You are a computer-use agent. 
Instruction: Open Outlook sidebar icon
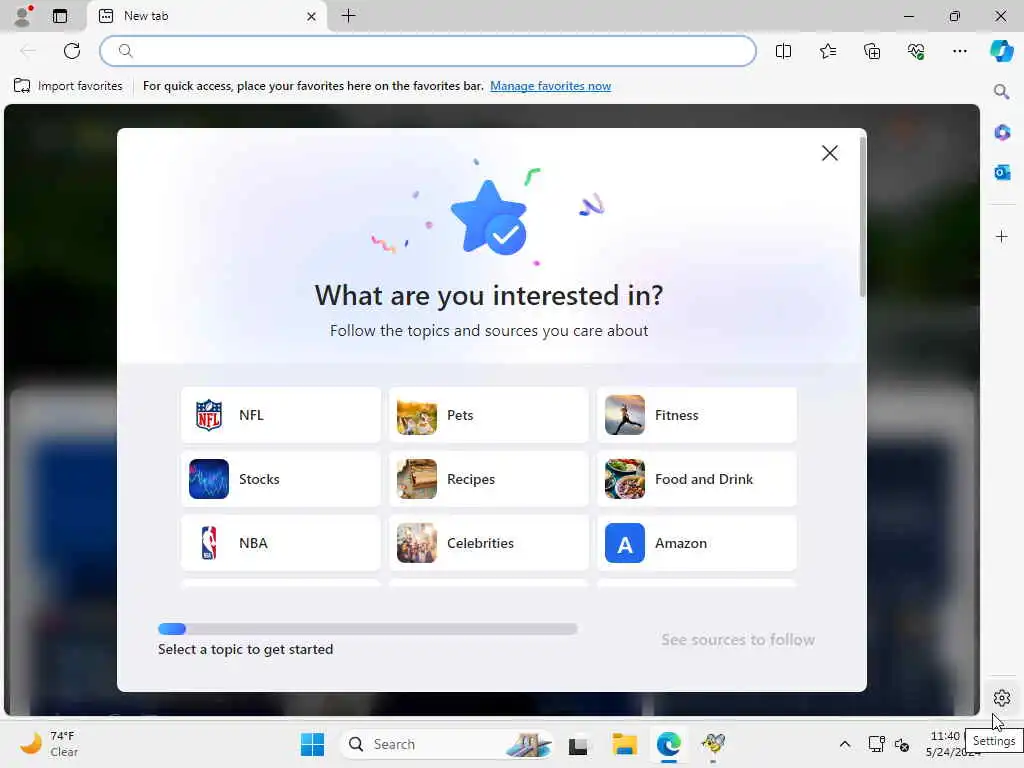coord(1002,172)
